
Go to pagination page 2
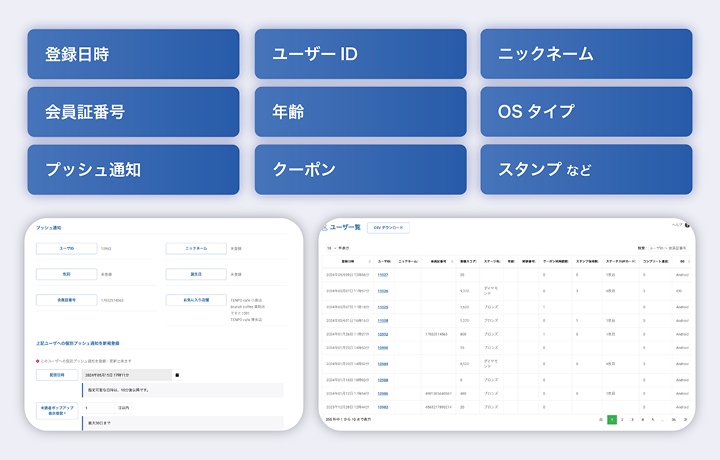(x=622, y=420)
